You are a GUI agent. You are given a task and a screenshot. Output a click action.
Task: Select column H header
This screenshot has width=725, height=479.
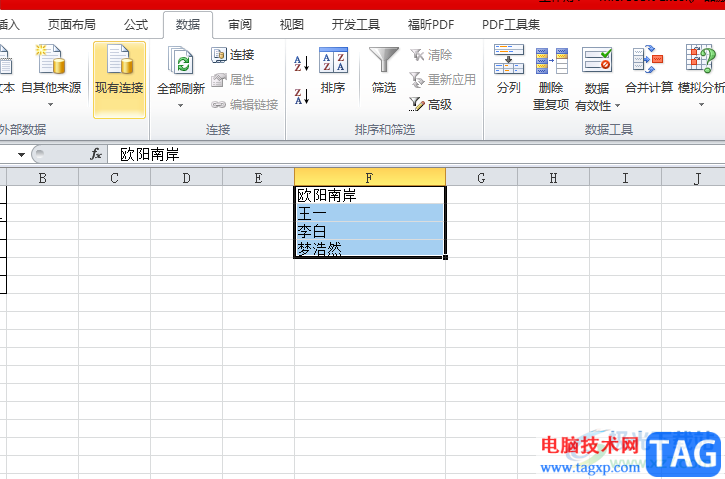tap(553, 178)
